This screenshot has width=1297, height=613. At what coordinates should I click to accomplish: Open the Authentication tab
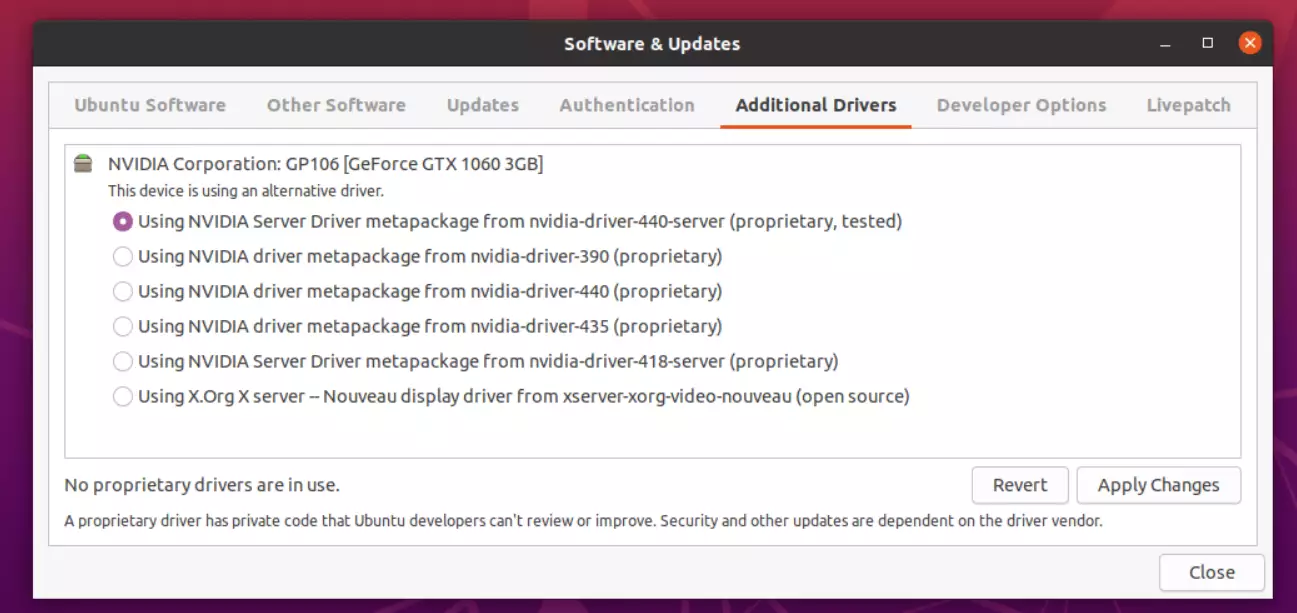click(x=627, y=105)
